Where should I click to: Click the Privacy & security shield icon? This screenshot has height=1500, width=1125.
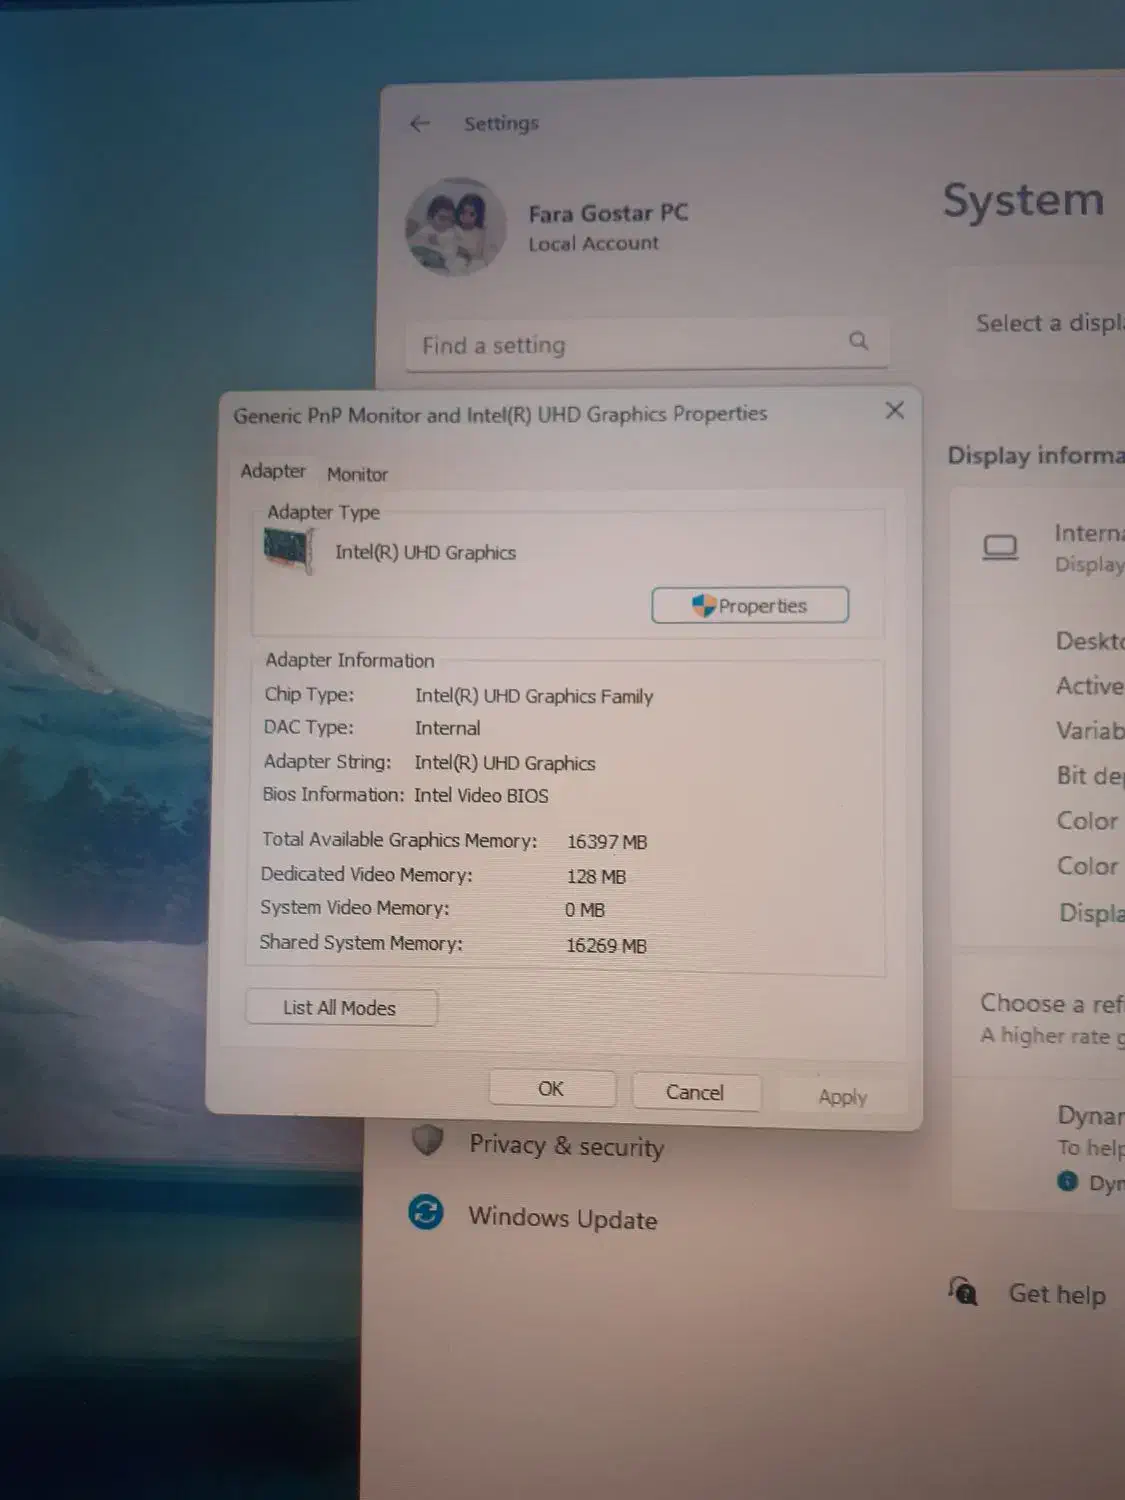428,1138
